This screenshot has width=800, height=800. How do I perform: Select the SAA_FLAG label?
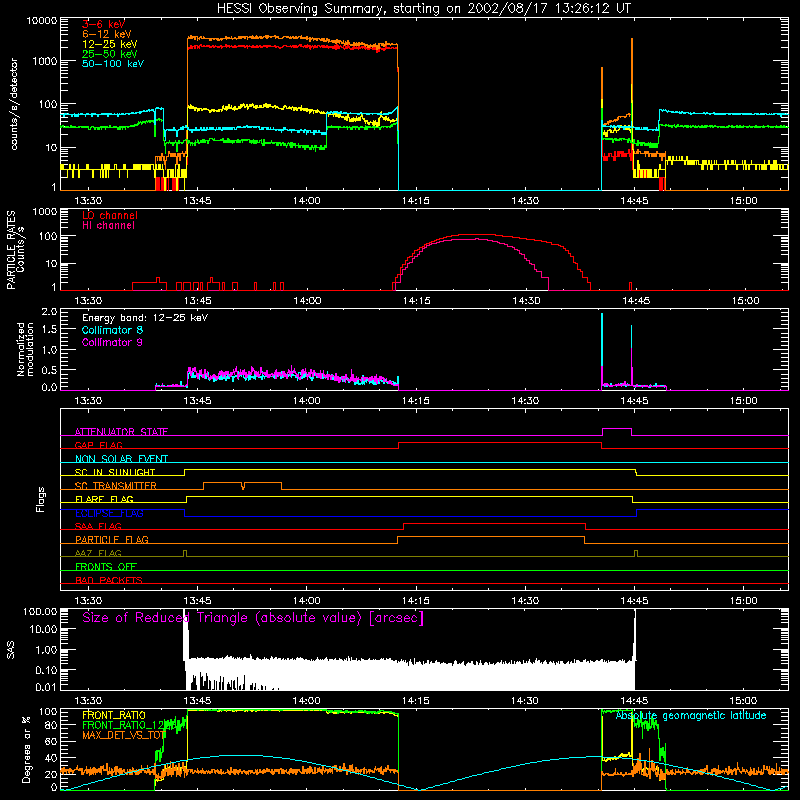click(x=98, y=526)
